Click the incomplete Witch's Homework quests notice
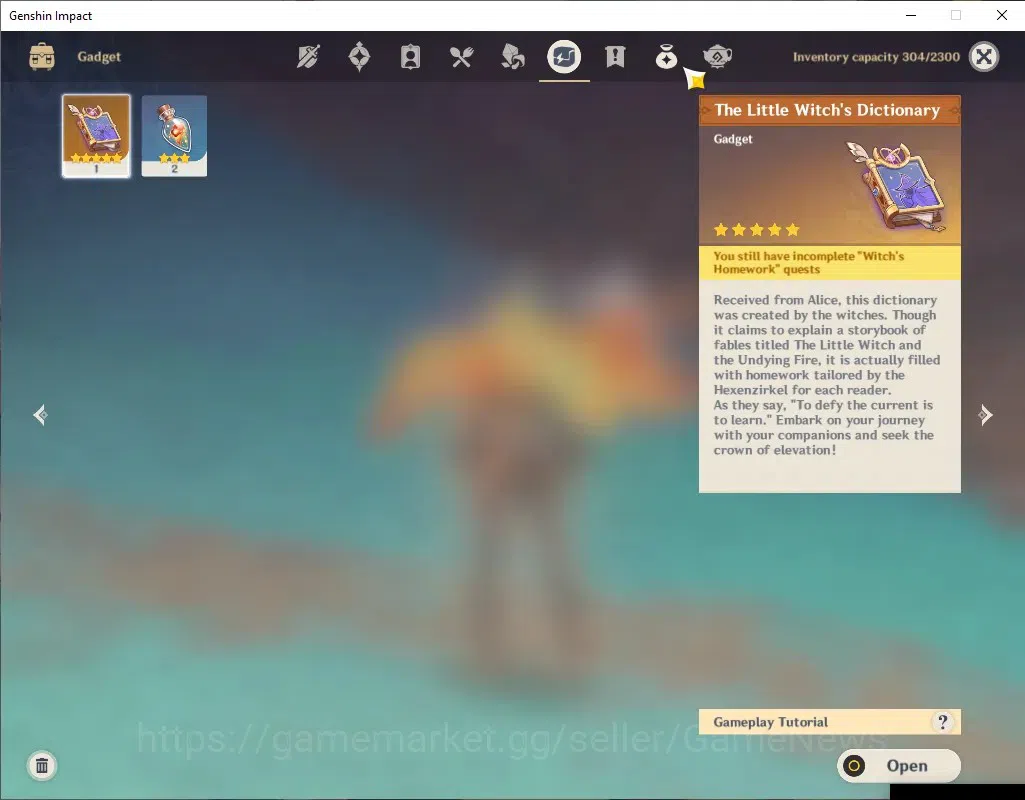 (x=830, y=263)
